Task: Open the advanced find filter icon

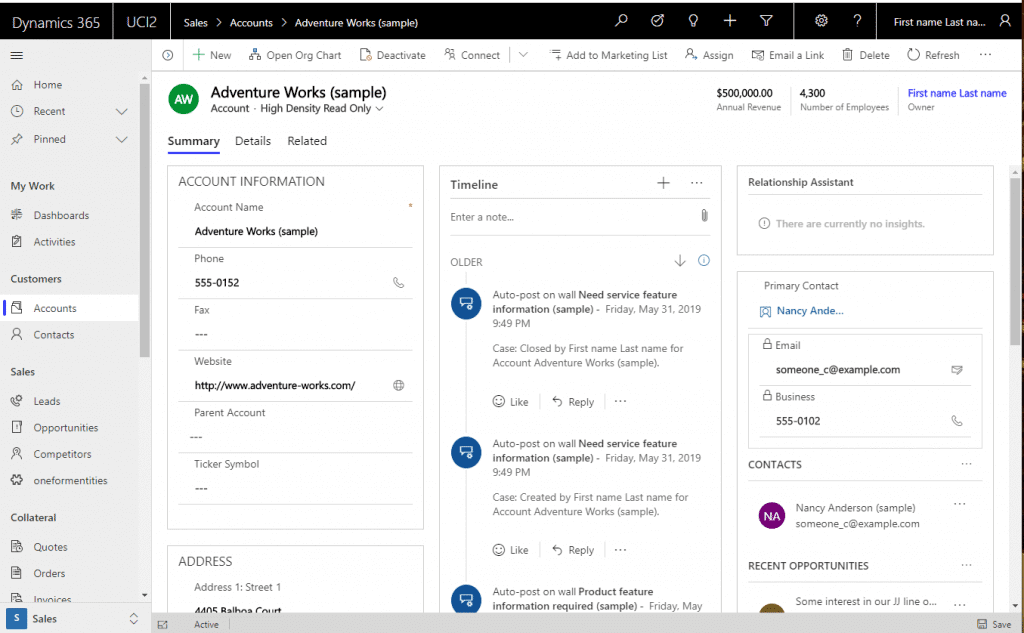Action: 766,21
